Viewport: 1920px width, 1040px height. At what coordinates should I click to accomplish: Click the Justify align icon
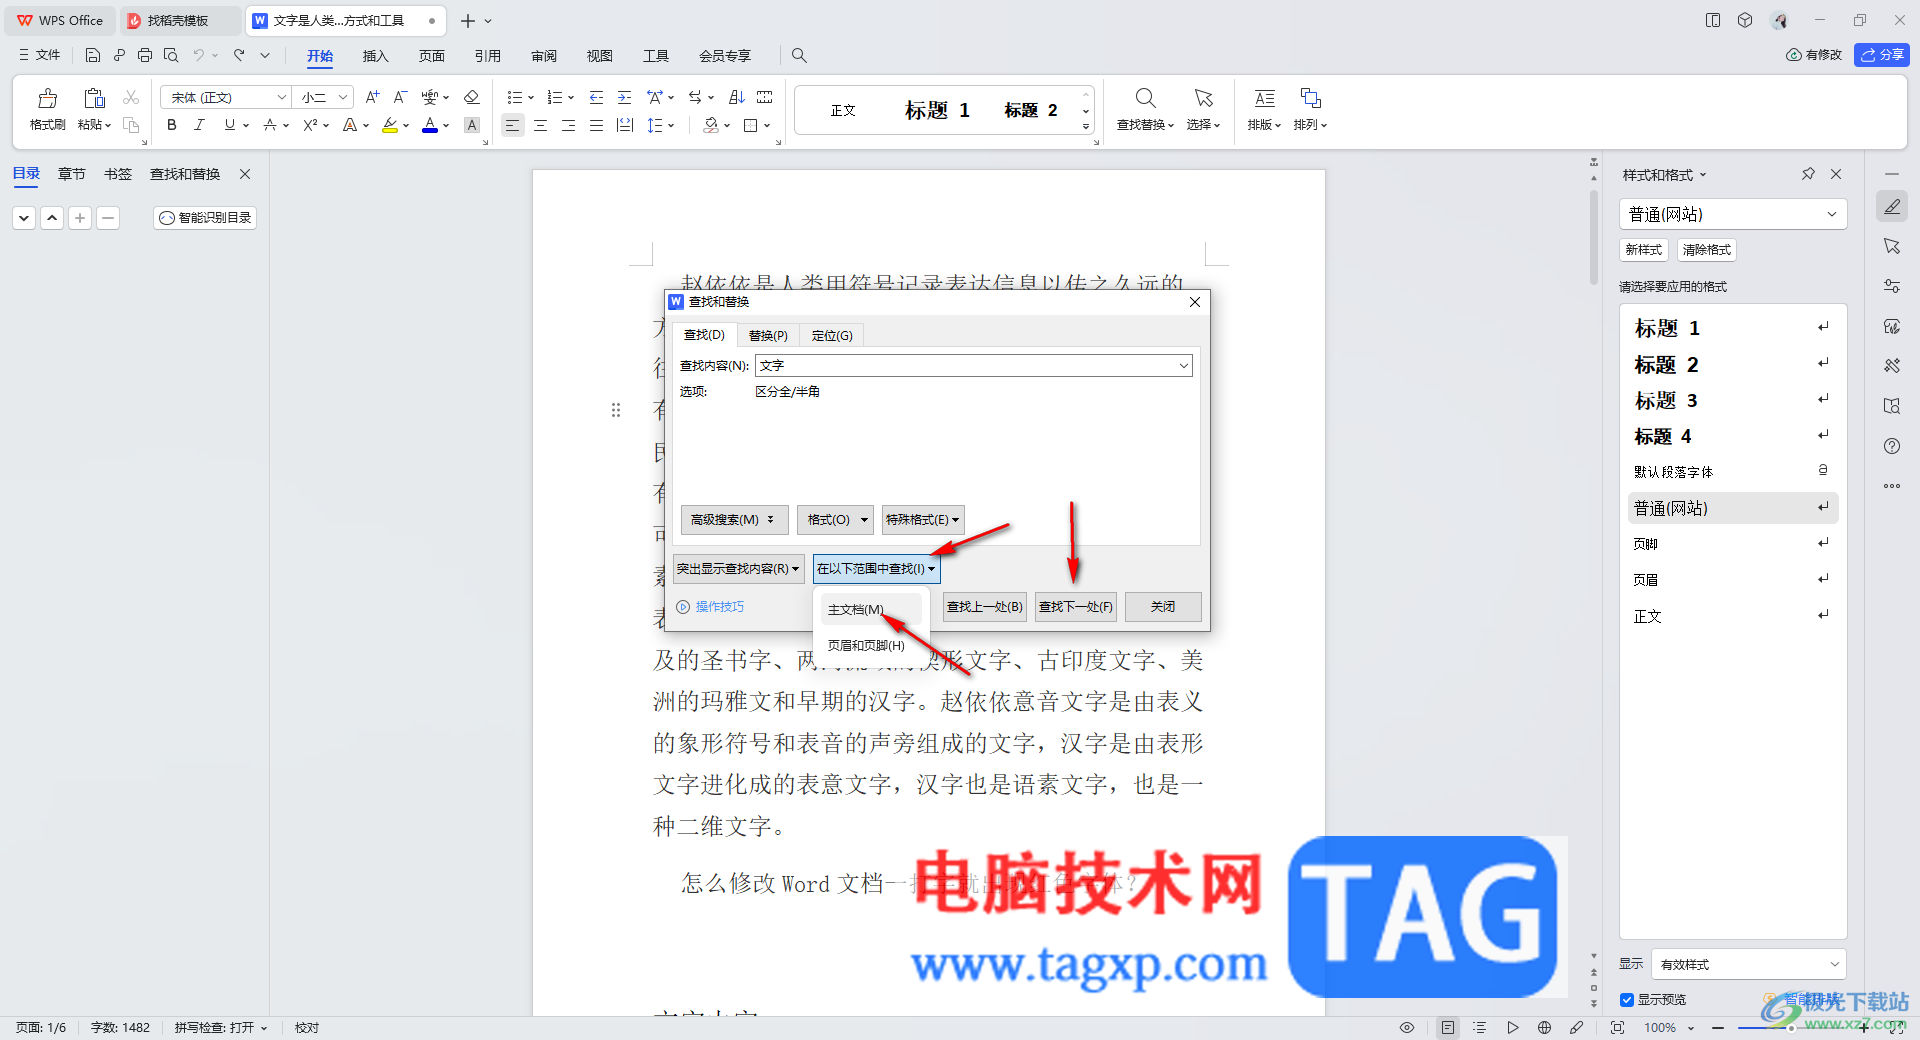(x=596, y=125)
